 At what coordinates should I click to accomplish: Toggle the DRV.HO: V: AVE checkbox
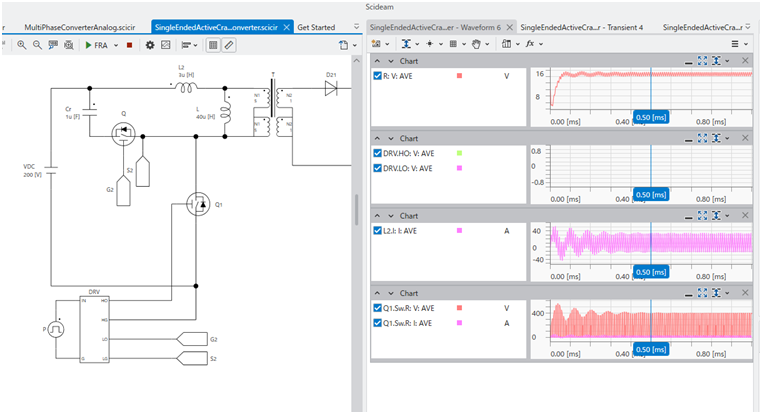[x=377, y=153]
